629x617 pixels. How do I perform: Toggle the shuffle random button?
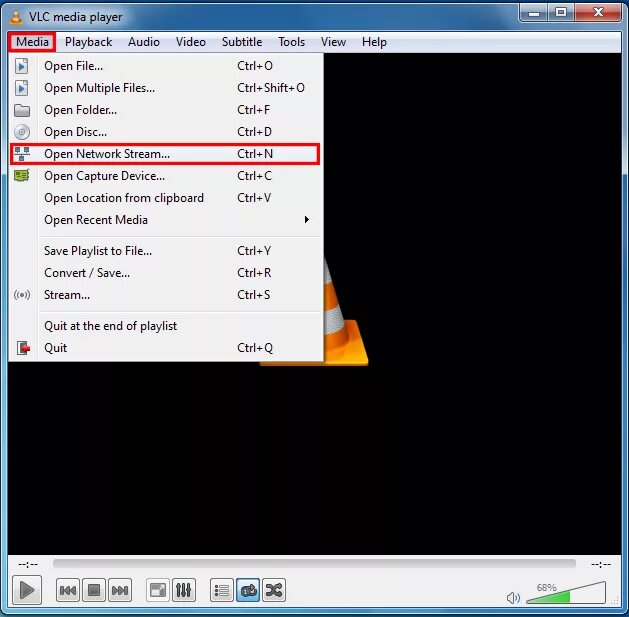click(274, 590)
